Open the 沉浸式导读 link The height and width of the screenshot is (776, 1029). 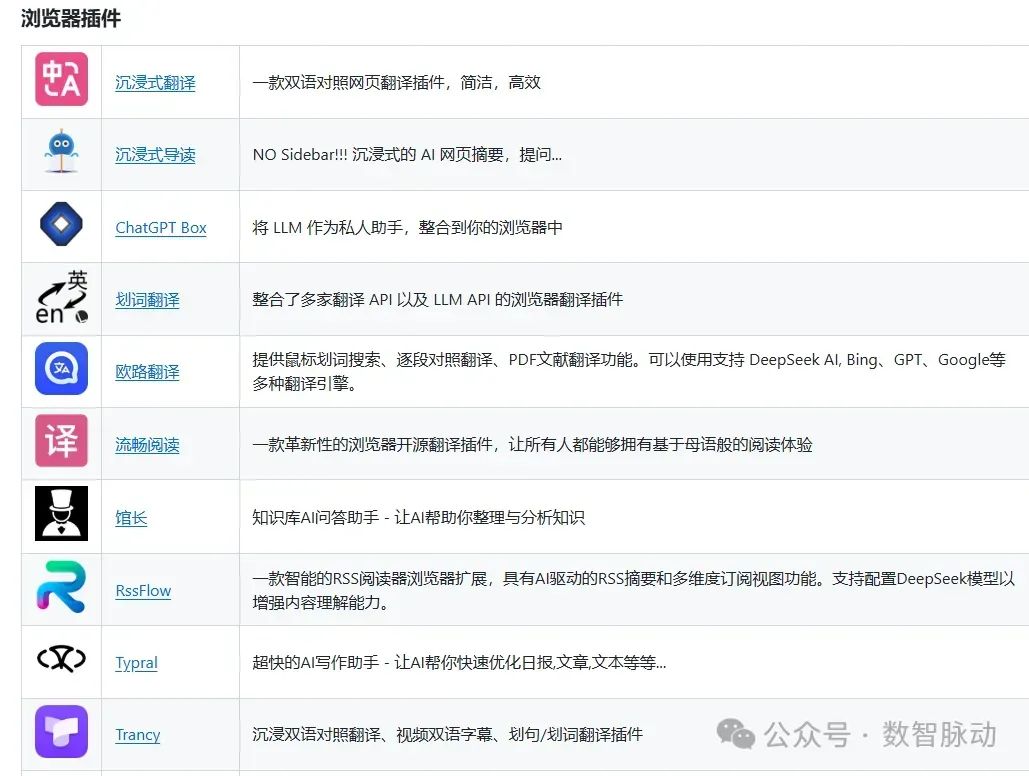pyautogui.click(x=156, y=155)
